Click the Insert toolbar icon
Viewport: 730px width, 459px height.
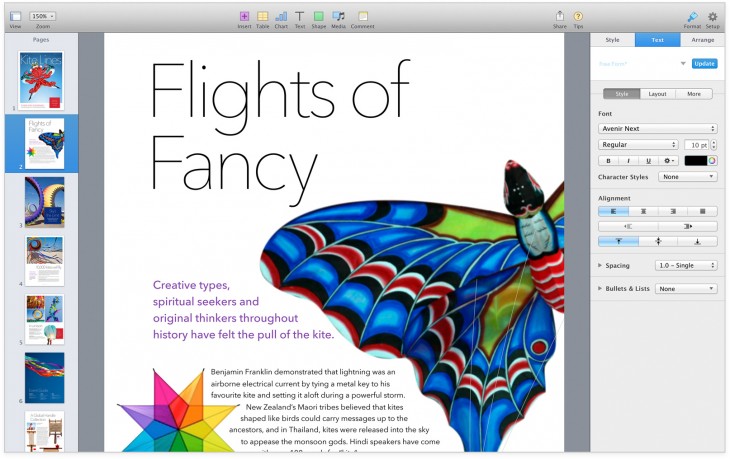(x=244, y=17)
